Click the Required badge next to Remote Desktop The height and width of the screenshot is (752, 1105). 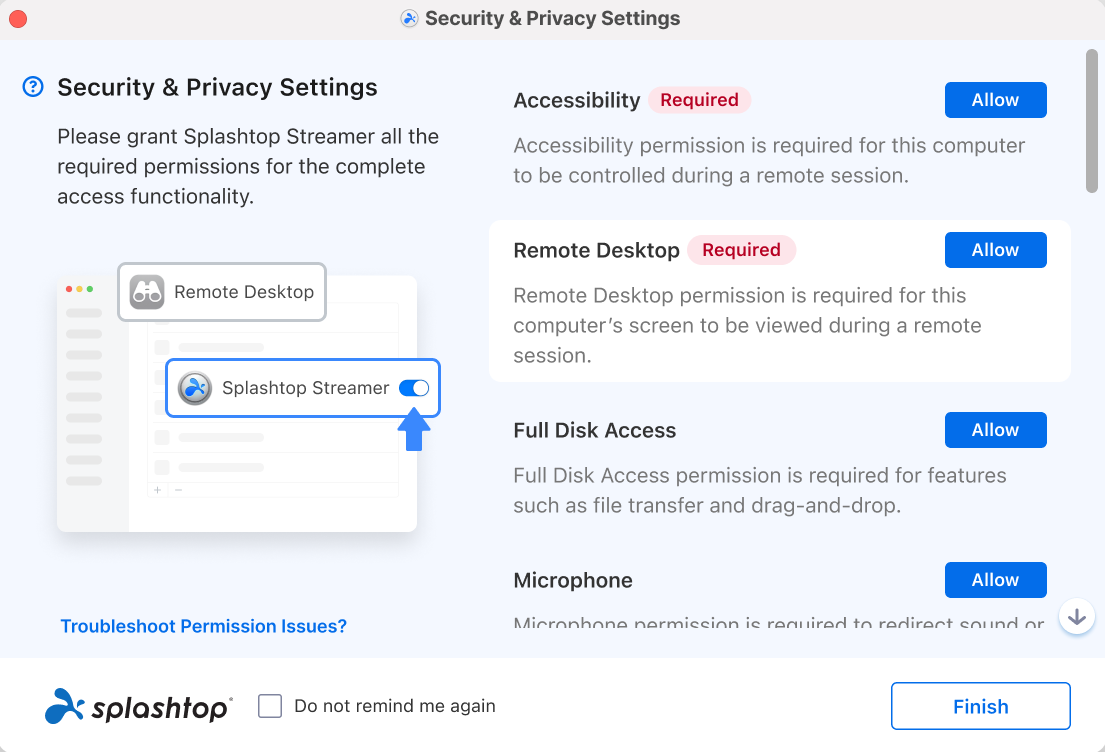pos(741,250)
